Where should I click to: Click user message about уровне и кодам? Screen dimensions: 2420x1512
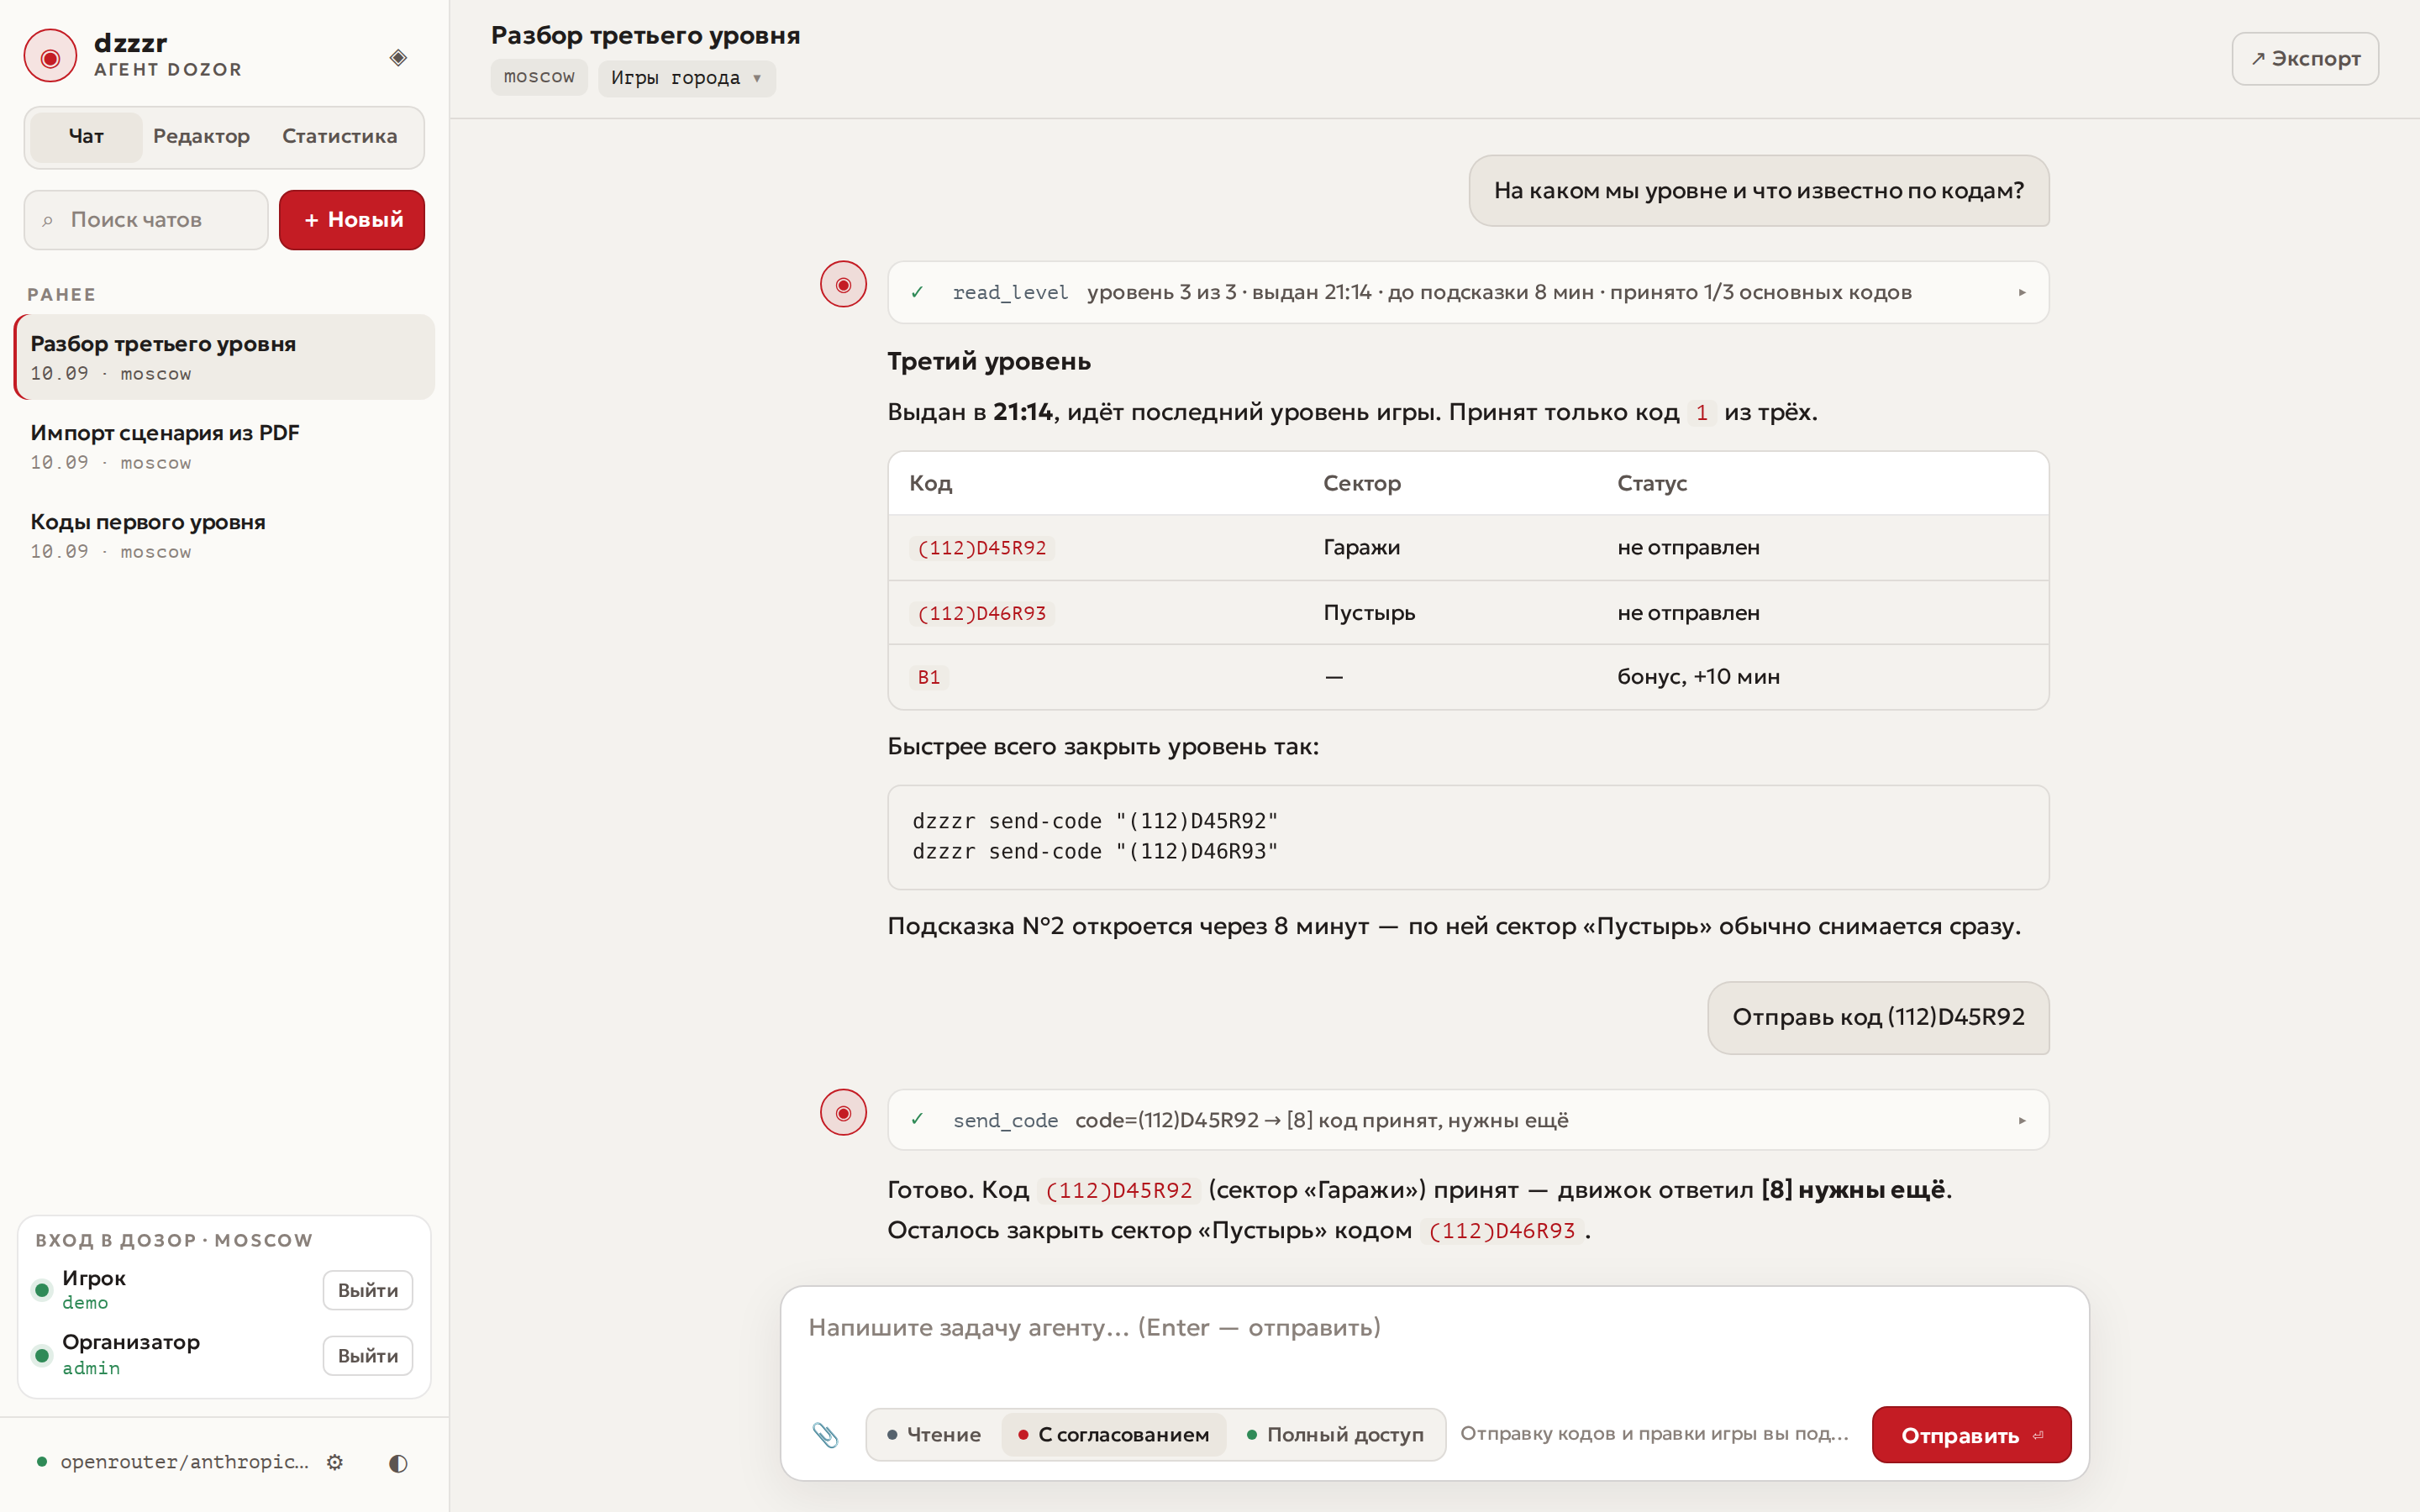pos(1758,190)
